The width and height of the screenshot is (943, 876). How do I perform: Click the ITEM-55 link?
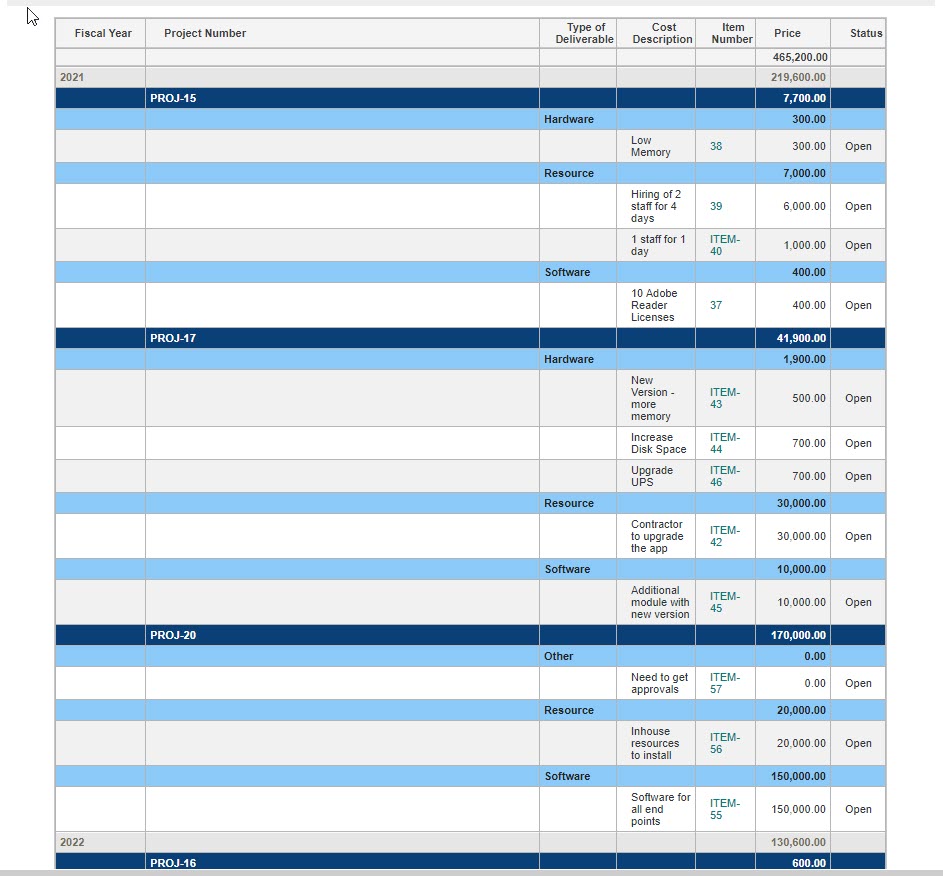coord(725,809)
